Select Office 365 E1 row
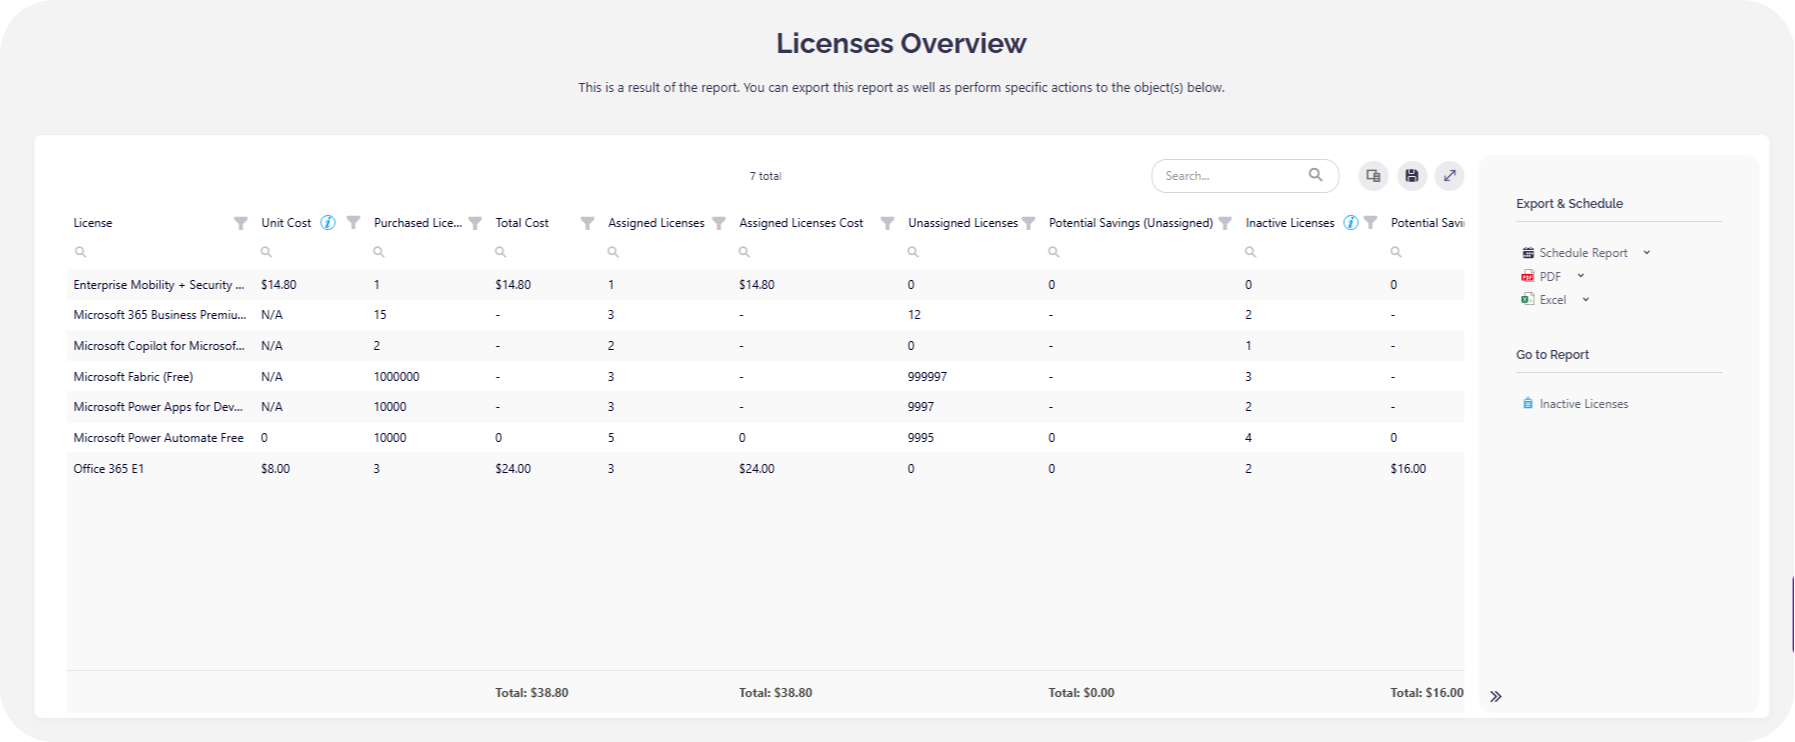 (765, 469)
